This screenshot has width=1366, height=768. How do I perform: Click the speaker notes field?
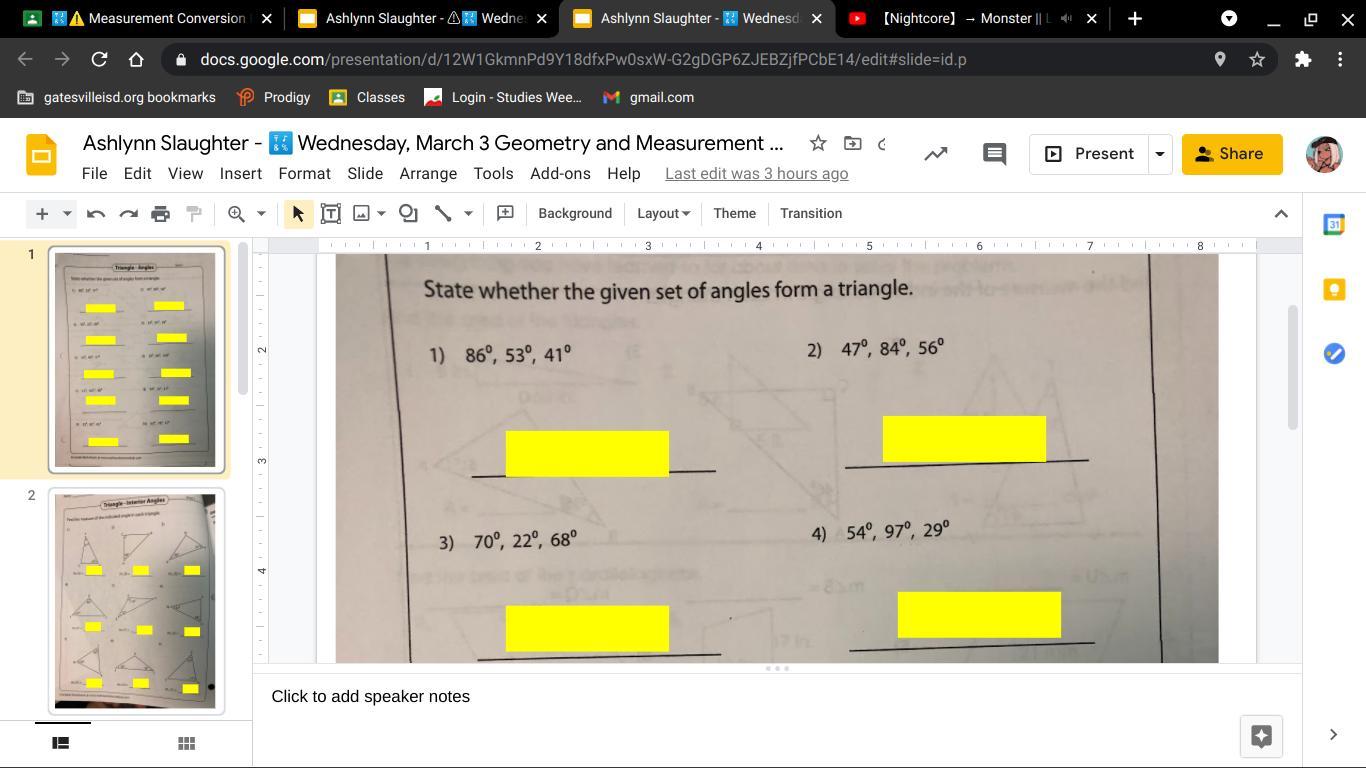point(777,697)
